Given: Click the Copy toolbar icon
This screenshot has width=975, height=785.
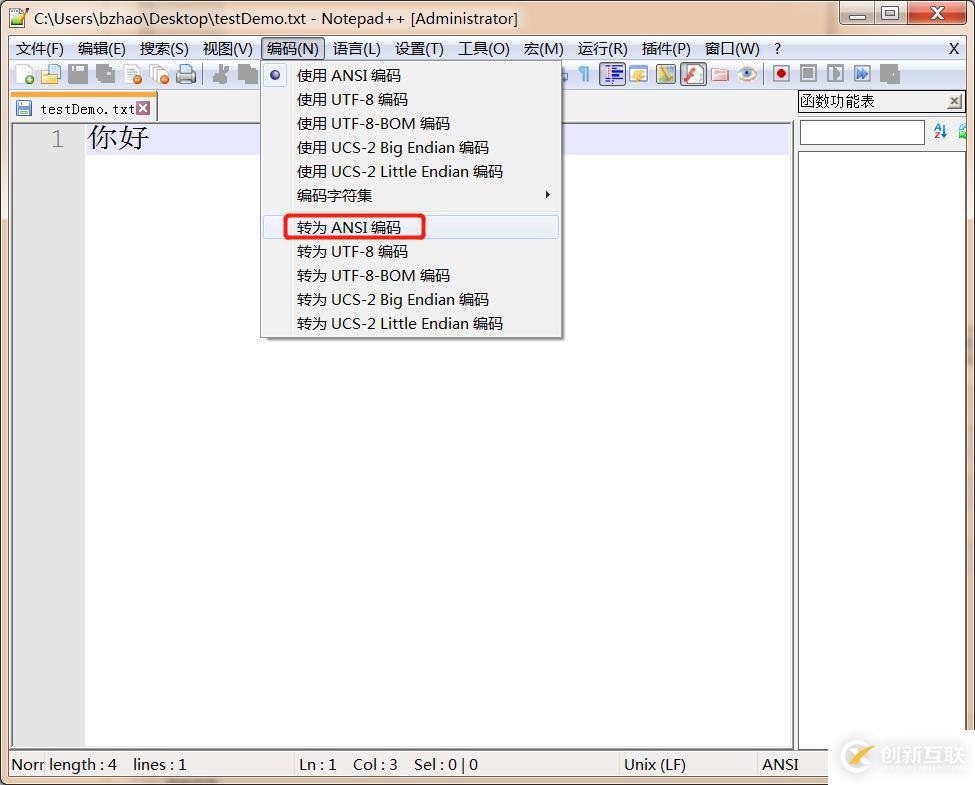Looking at the screenshot, I should tap(247, 75).
